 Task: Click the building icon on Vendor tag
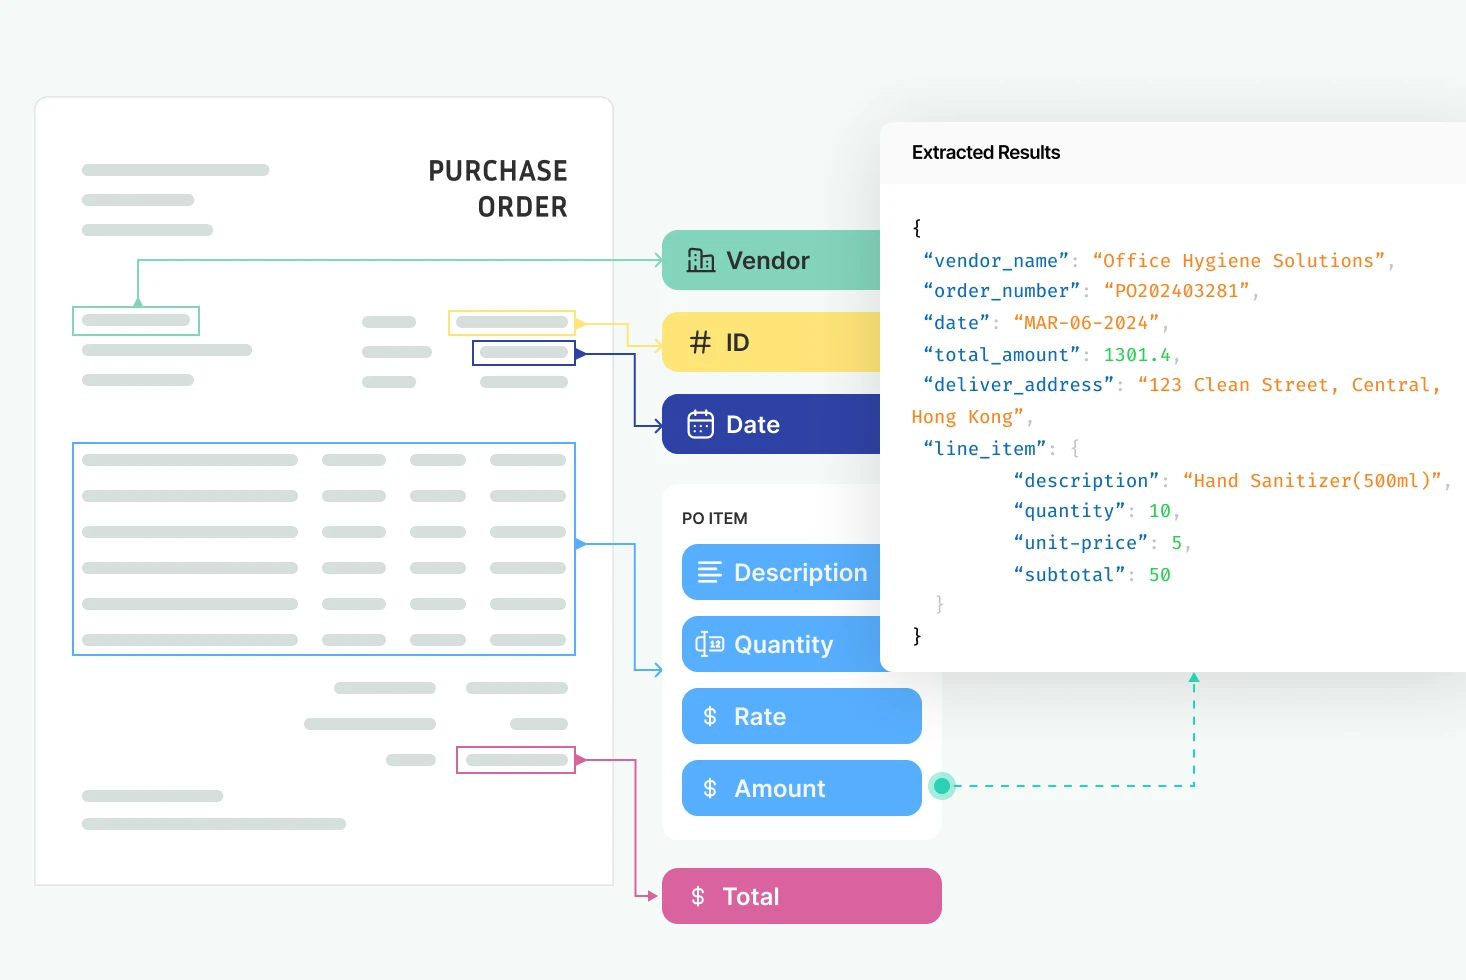tap(700, 261)
